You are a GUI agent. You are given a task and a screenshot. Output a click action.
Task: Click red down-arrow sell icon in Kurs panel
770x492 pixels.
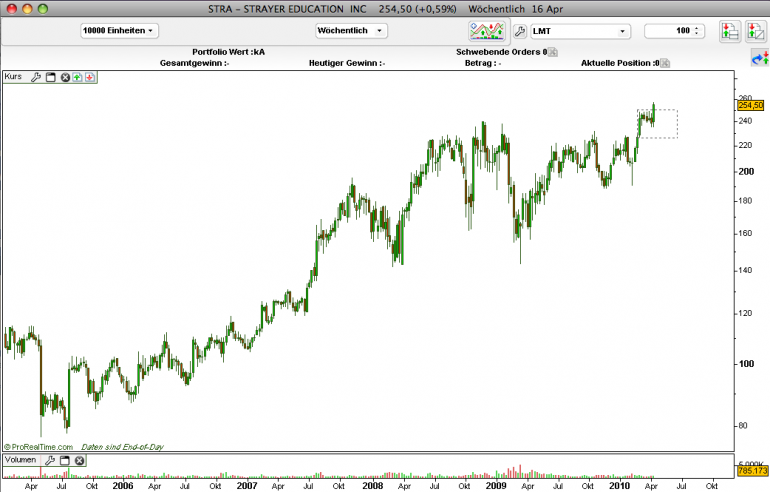point(89,77)
